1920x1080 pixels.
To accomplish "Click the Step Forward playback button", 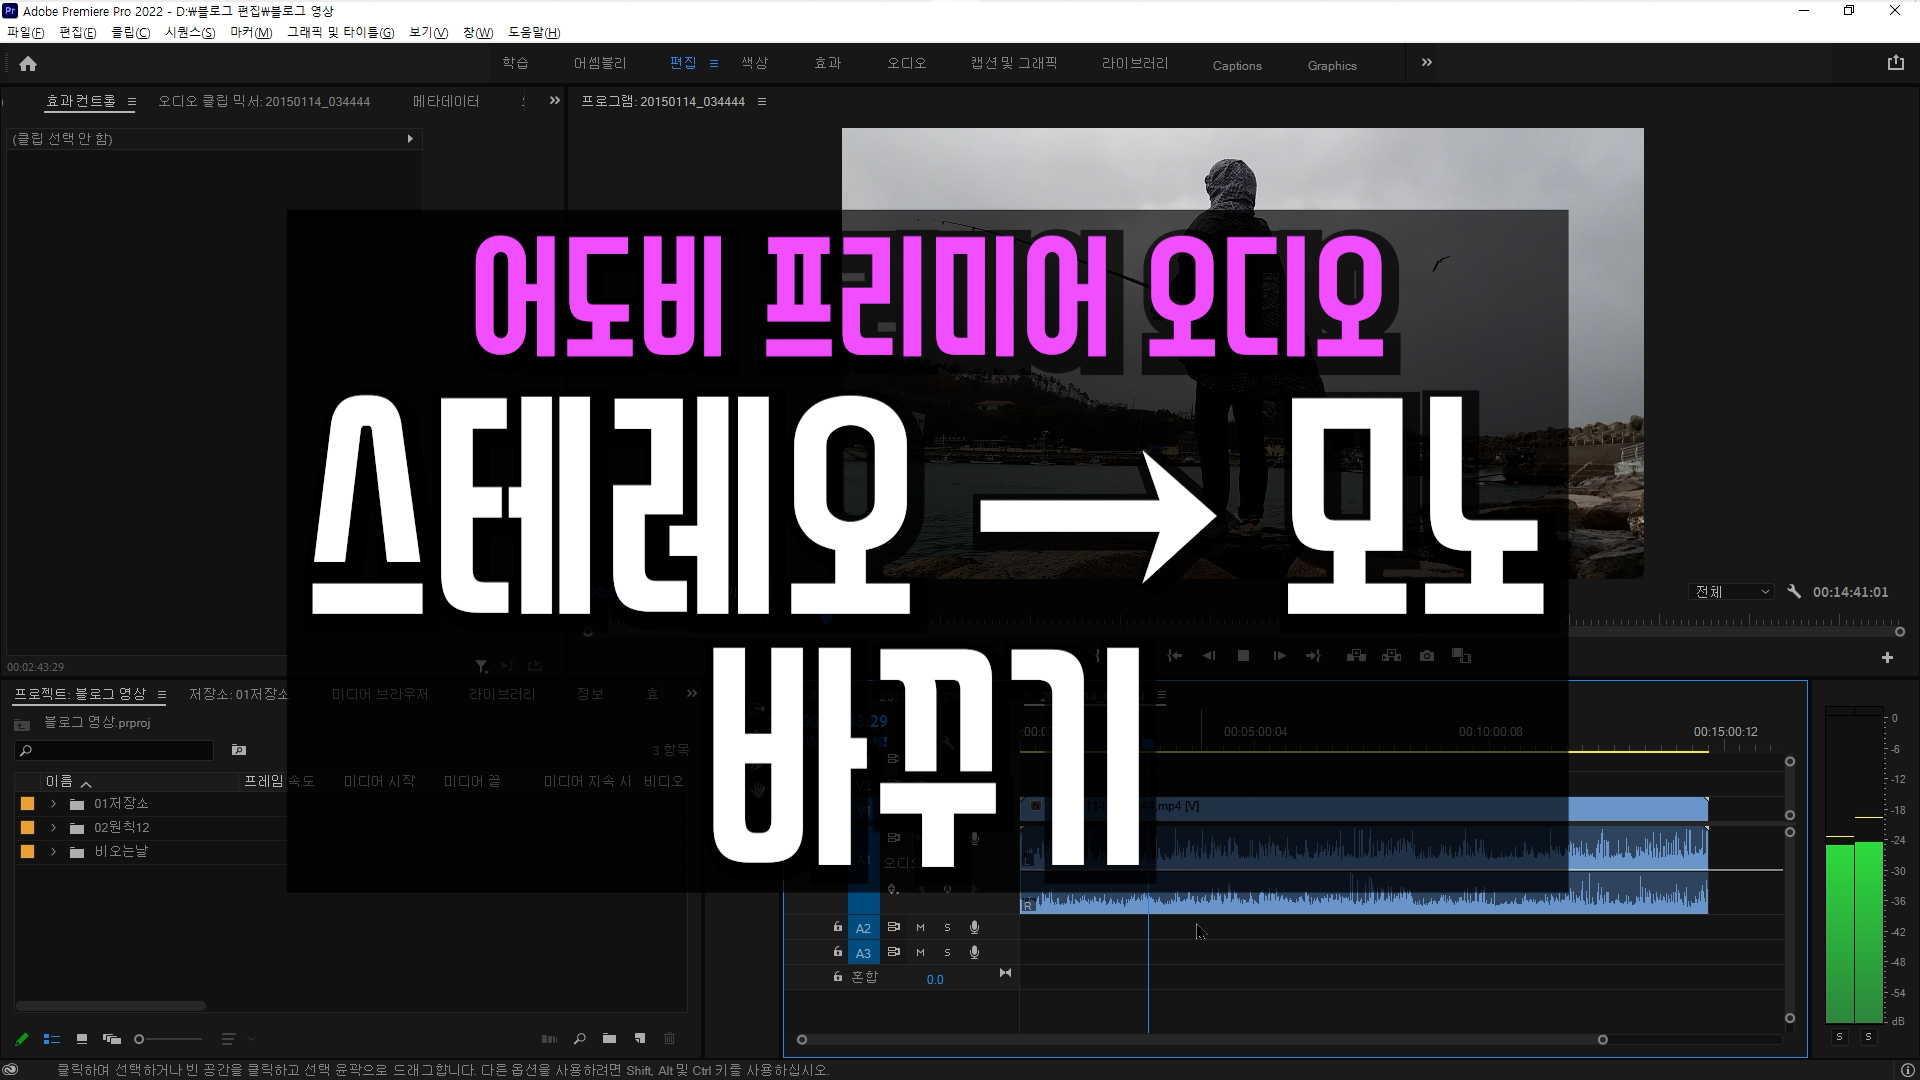I will click(x=1279, y=656).
